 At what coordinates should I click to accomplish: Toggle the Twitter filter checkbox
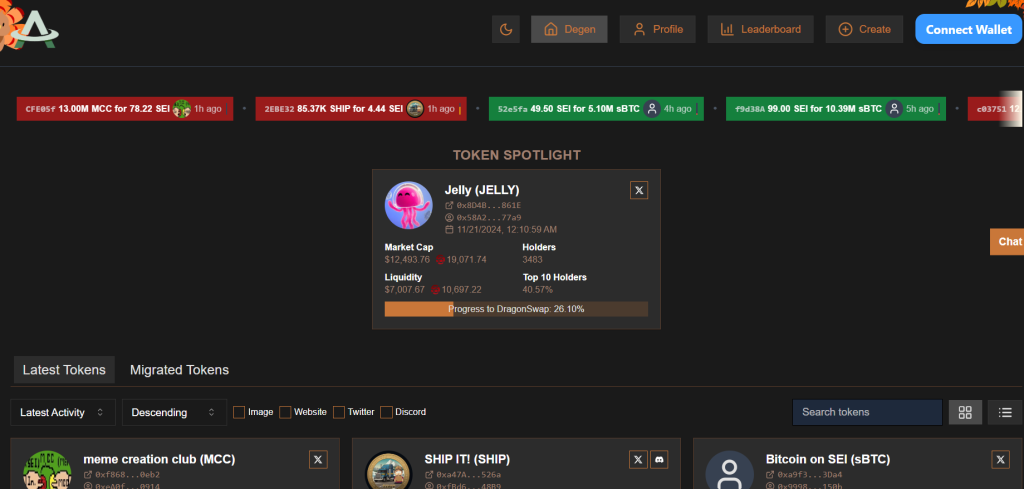click(x=339, y=412)
